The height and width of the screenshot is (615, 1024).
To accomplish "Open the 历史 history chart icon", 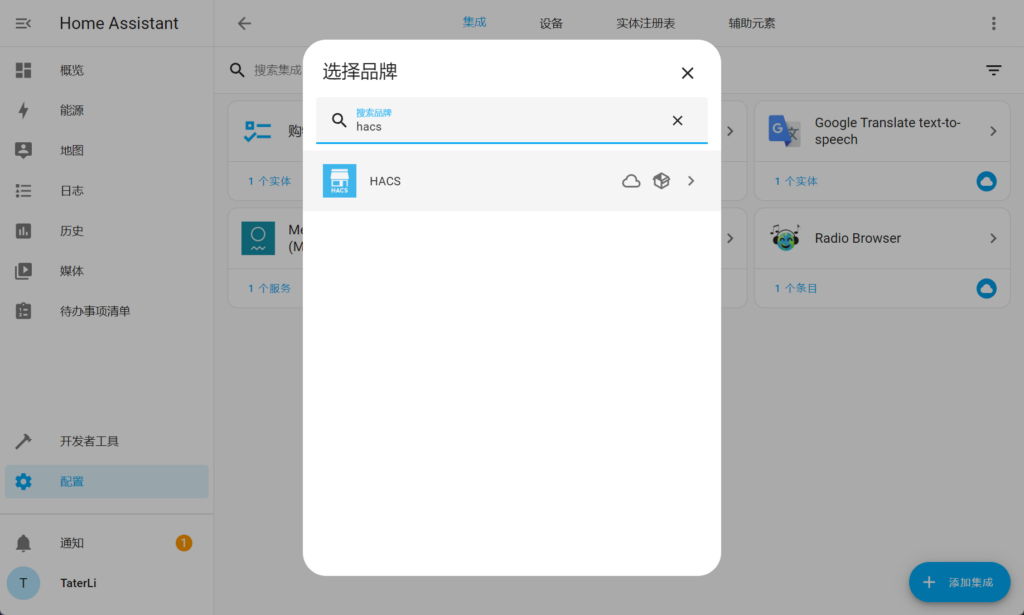I will coord(24,230).
